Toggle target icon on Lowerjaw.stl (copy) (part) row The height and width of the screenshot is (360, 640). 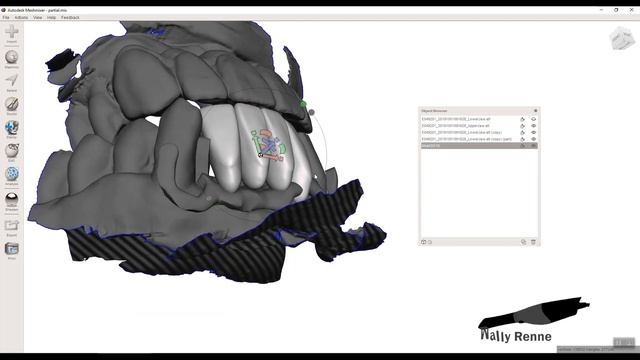pos(522,139)
